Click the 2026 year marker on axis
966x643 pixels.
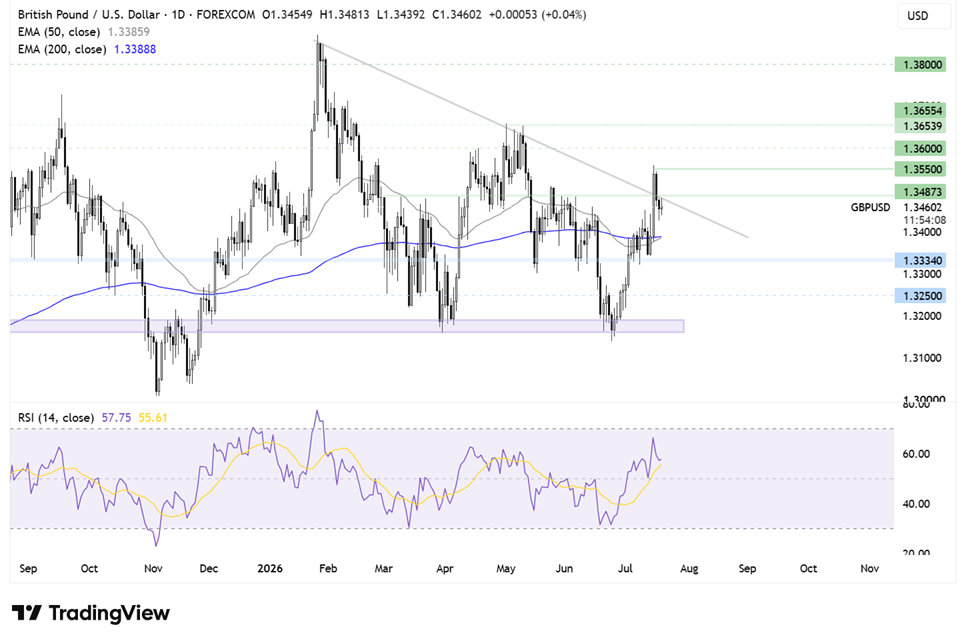click(x=270, y=568)
